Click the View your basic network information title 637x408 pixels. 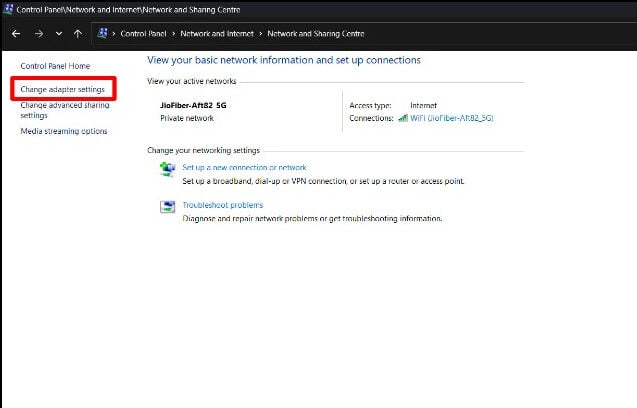[x=284, y=60]
